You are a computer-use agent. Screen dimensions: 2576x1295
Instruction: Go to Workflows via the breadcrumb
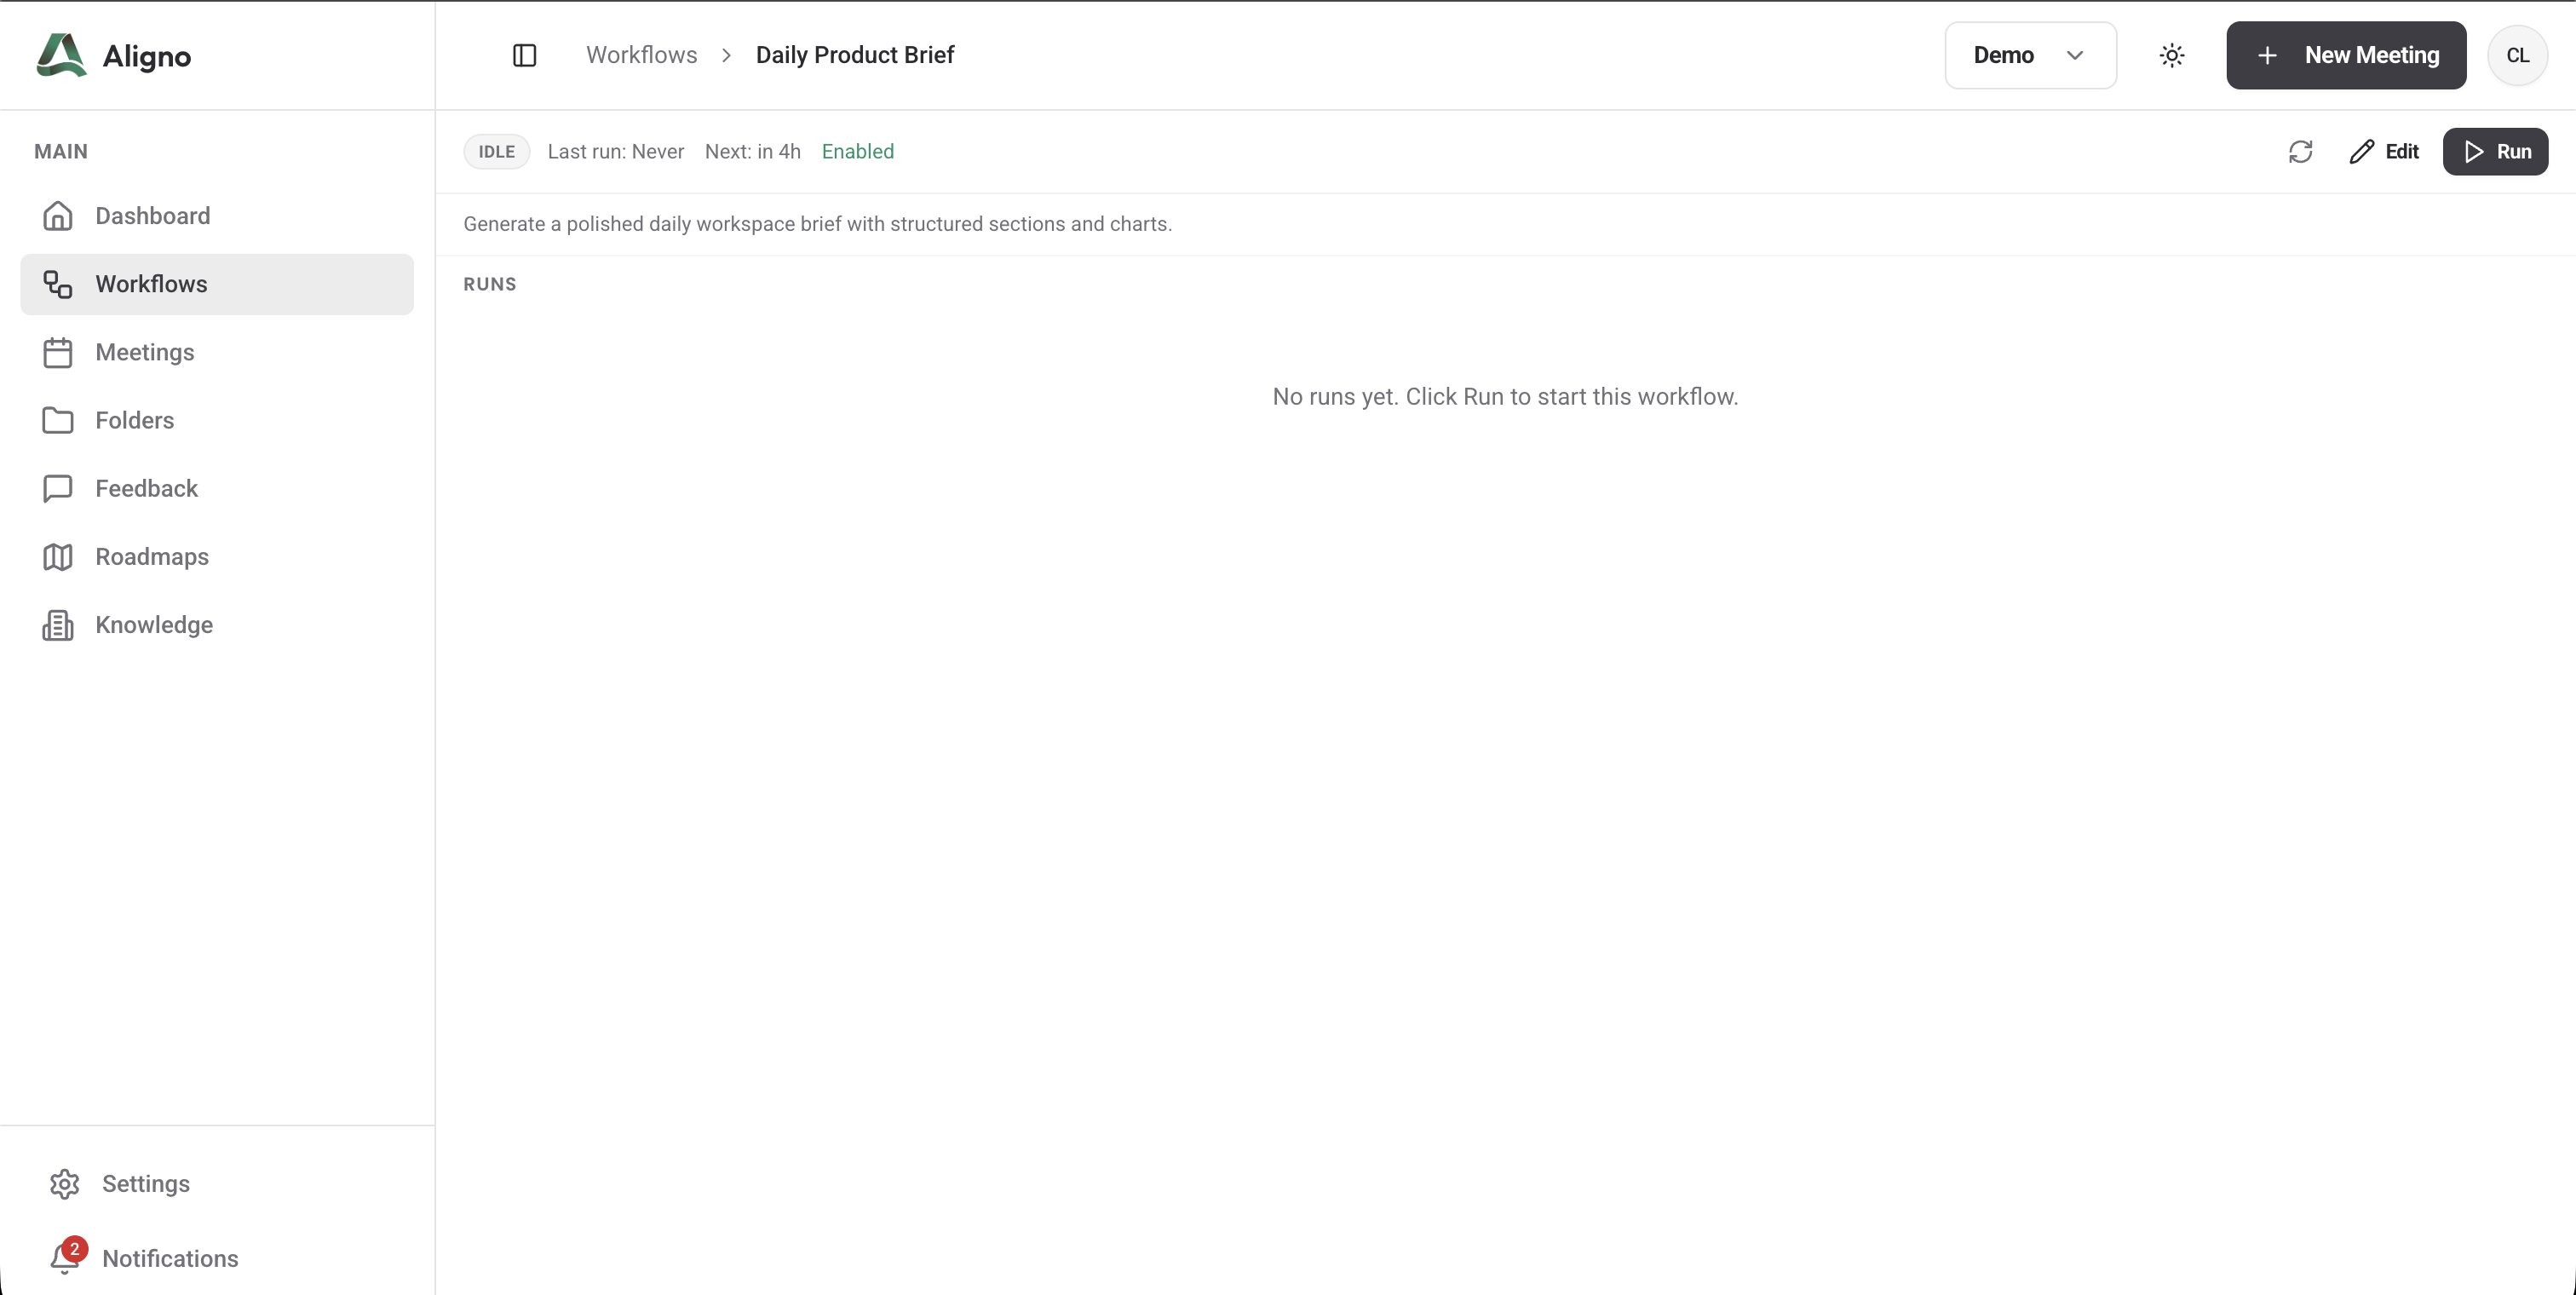point(641,55)
